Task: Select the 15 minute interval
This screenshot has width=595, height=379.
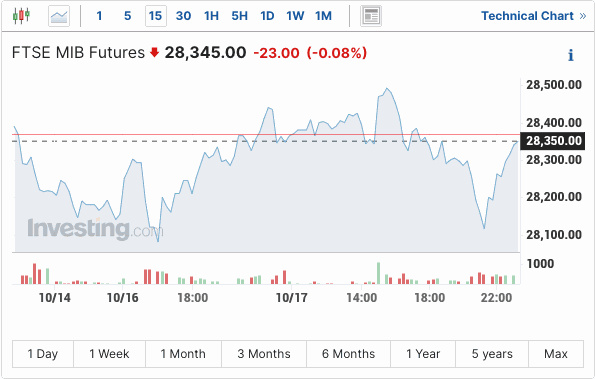Action: tap(156, 16)
